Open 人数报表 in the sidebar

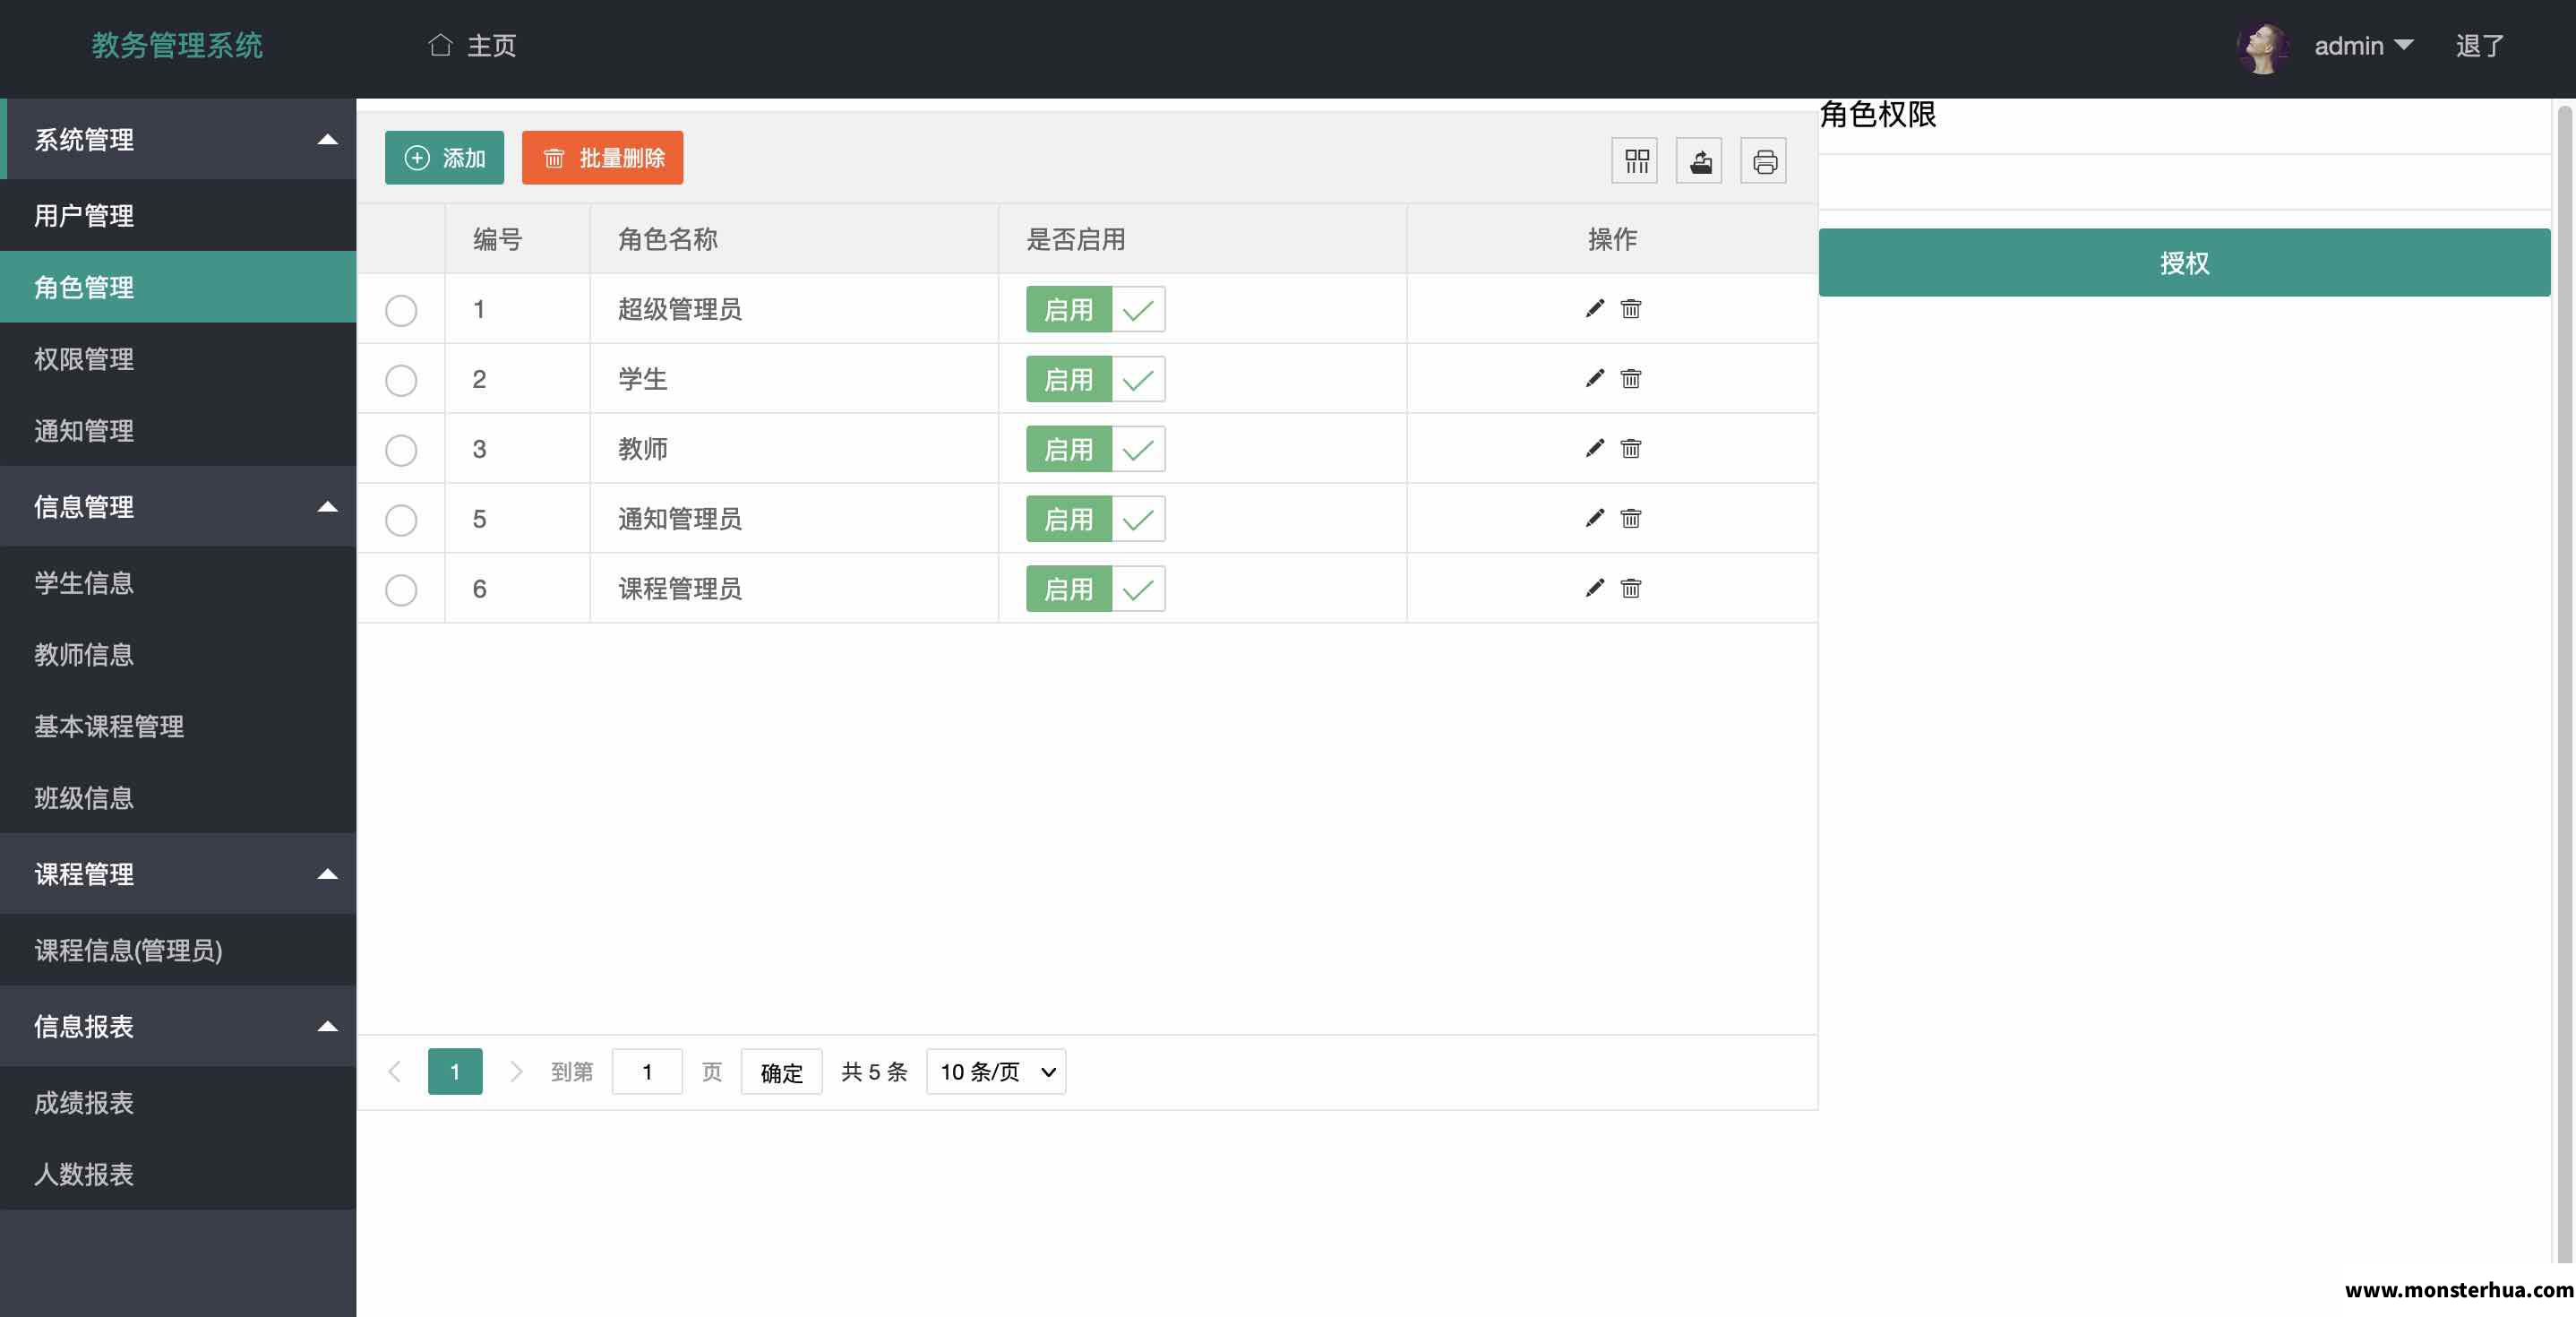pyautogui.click(x=178, y=1174)
